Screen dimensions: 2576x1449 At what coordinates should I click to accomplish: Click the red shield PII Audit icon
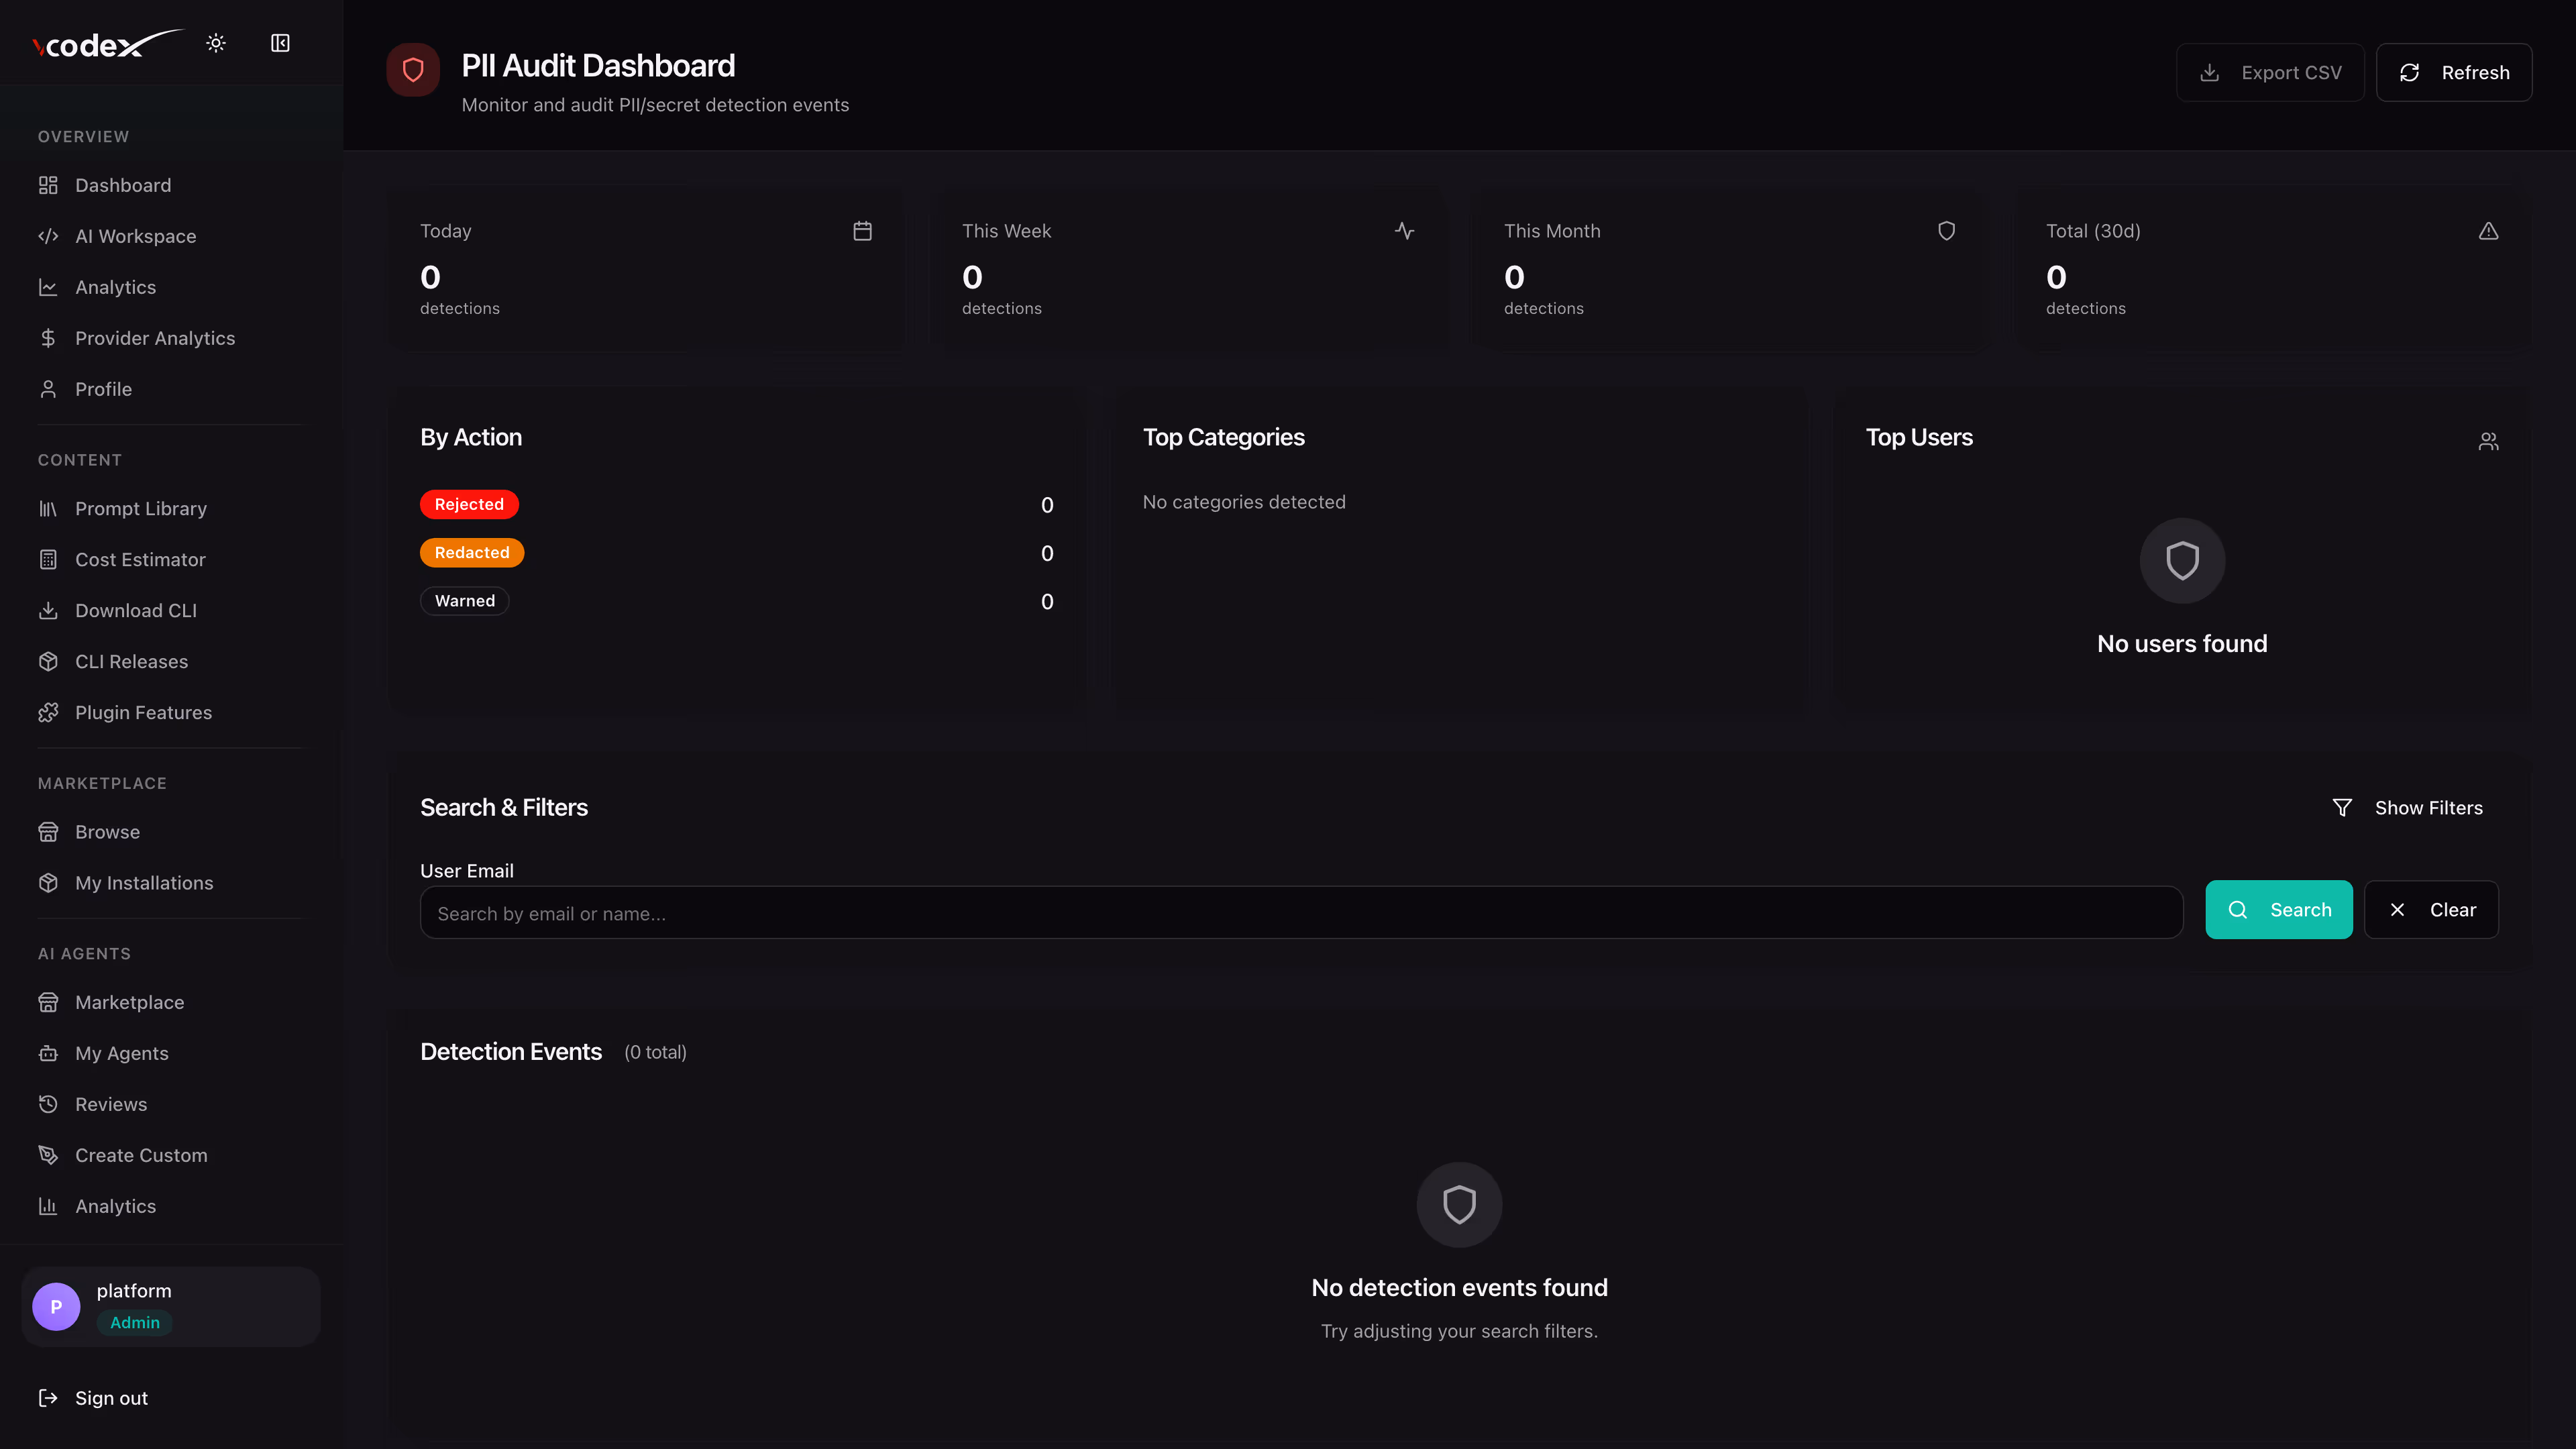(x=413, y=70)
